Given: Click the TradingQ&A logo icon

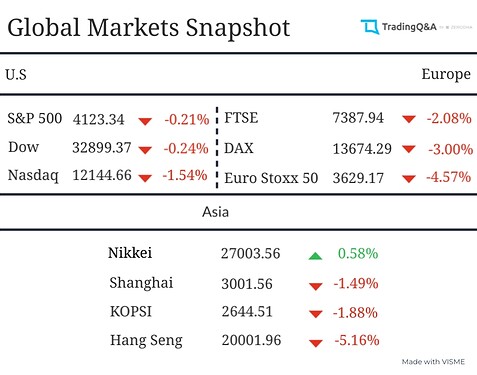Looking at the screenshot, I should (370, 27).
